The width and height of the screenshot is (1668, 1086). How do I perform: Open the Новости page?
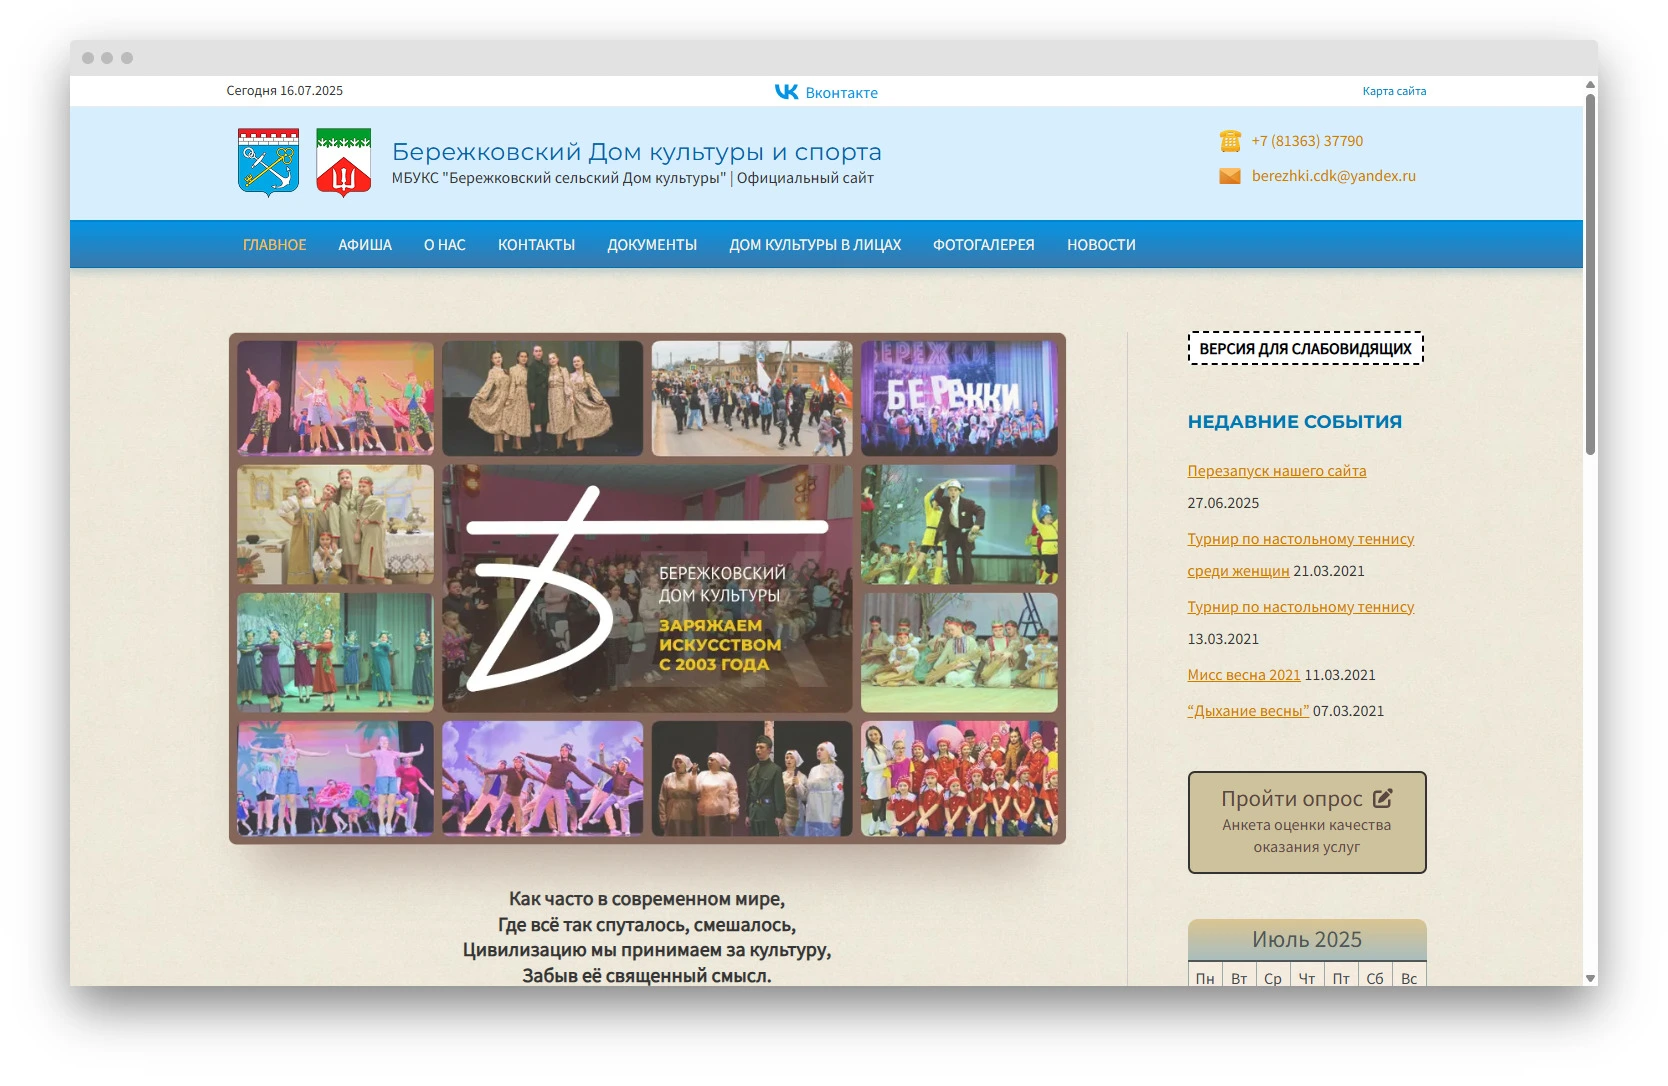click(1101, 245)
